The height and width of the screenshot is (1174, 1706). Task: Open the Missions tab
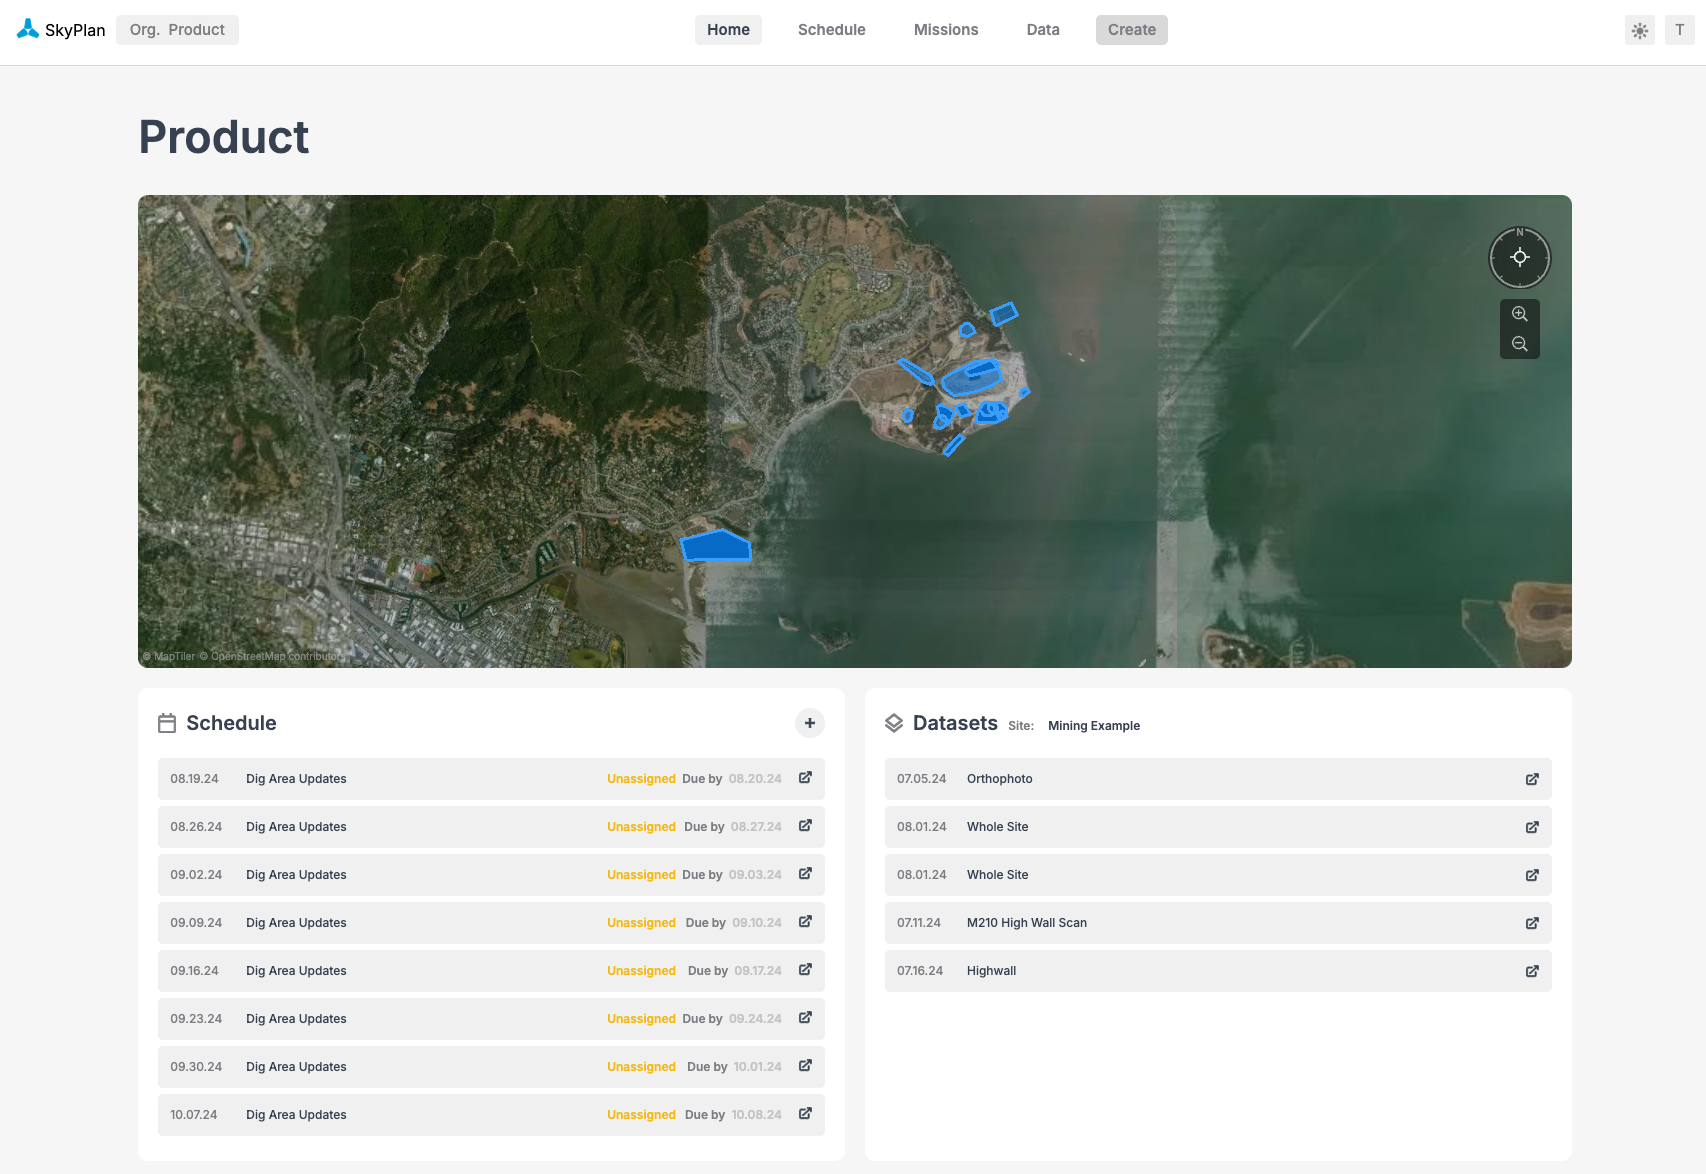click(946, 30)
